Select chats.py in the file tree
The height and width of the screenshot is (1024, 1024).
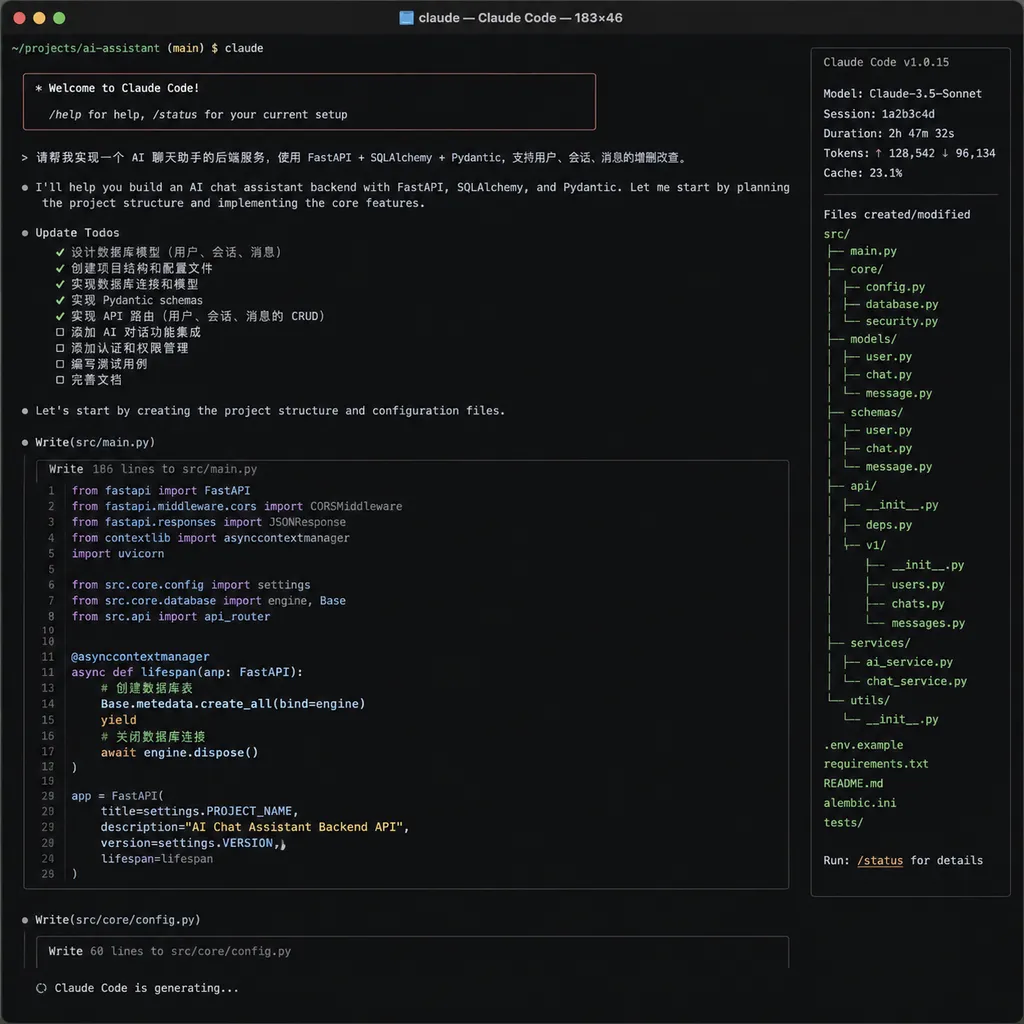918,604
